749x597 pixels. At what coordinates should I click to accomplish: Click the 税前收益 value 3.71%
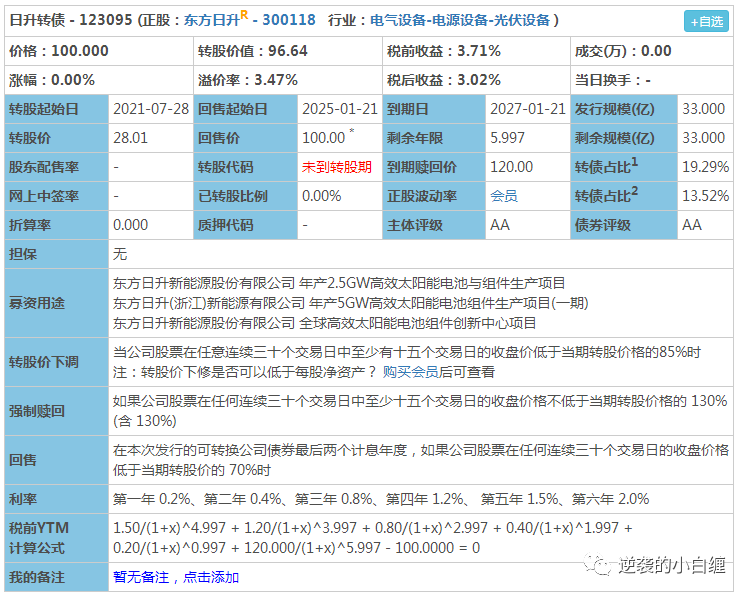point(479,51)
